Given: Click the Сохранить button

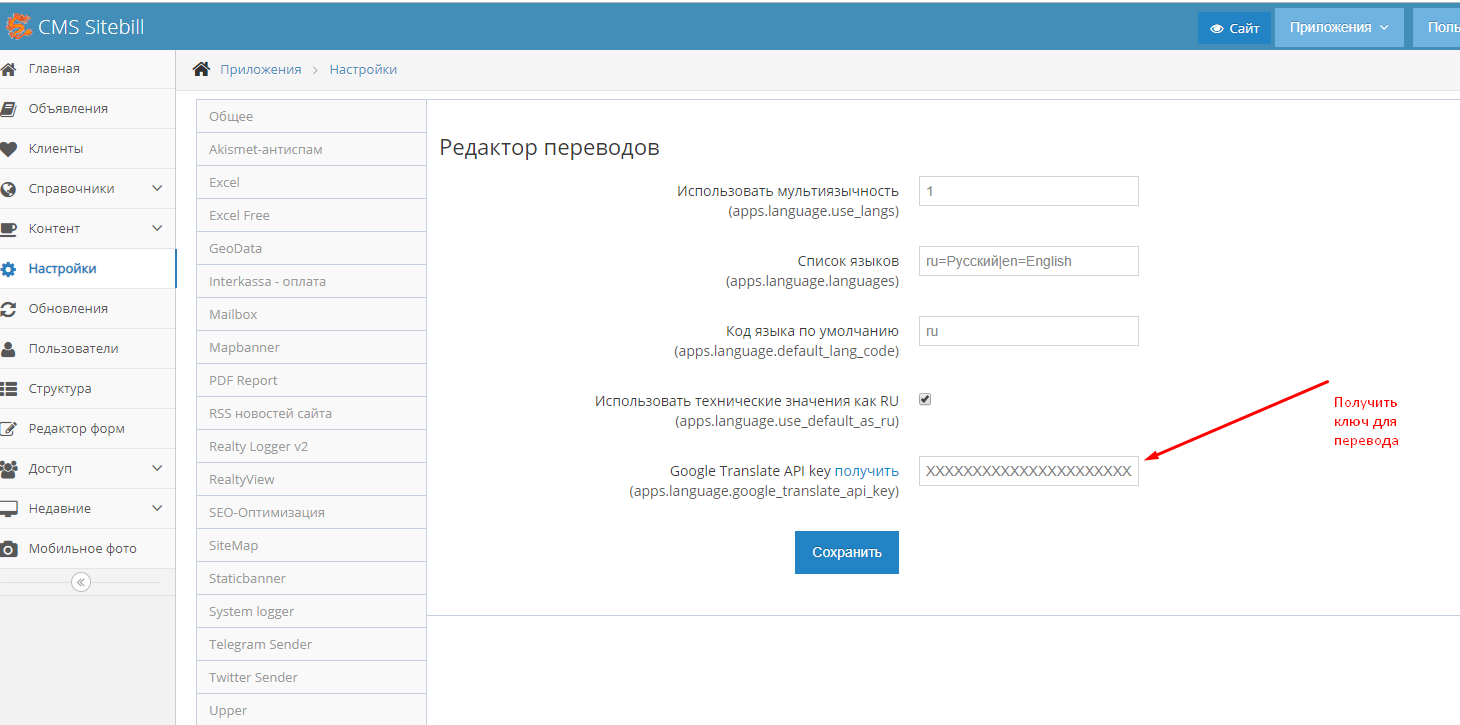Looking at the screenshot, I should pos(847,552).
